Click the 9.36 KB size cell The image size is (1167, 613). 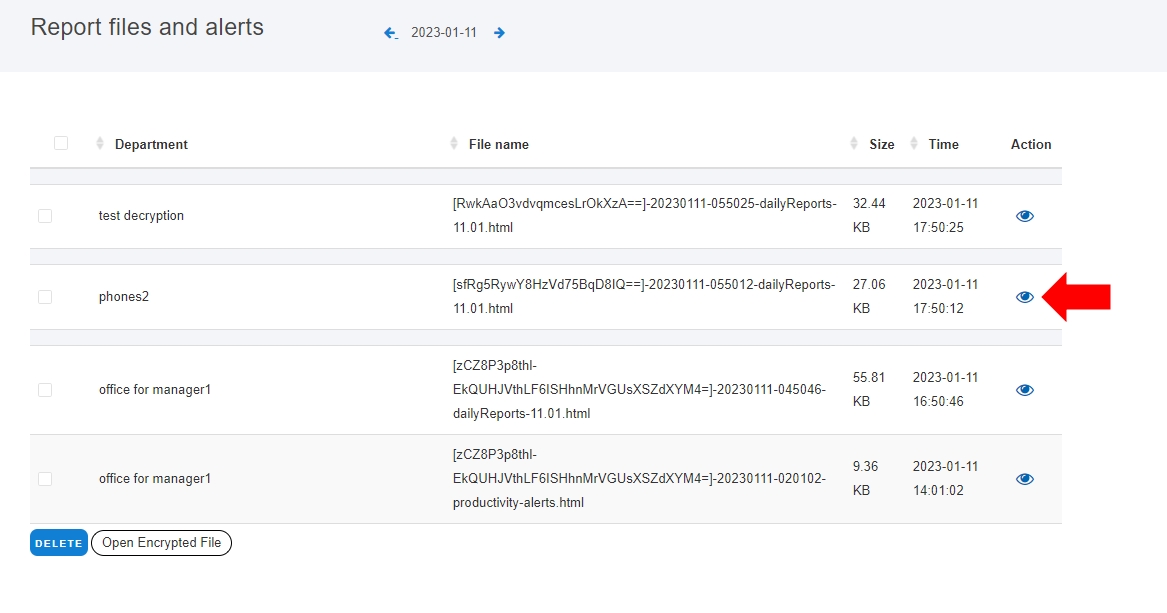point(866,479)
